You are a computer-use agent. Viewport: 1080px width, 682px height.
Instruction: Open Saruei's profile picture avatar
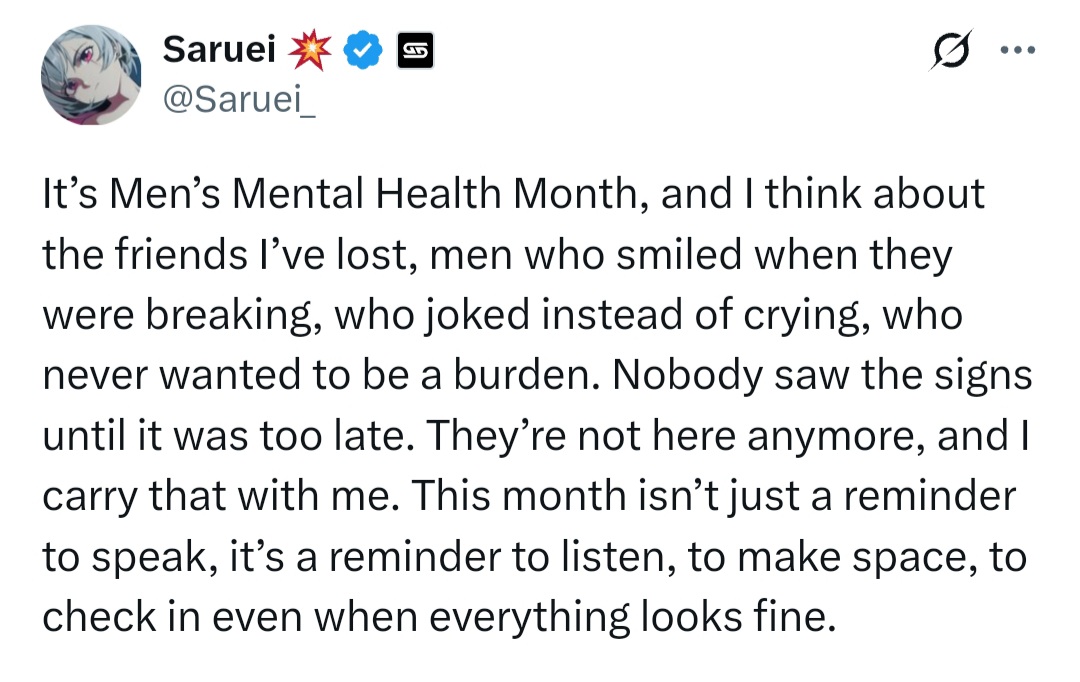(x=91, y=75)
